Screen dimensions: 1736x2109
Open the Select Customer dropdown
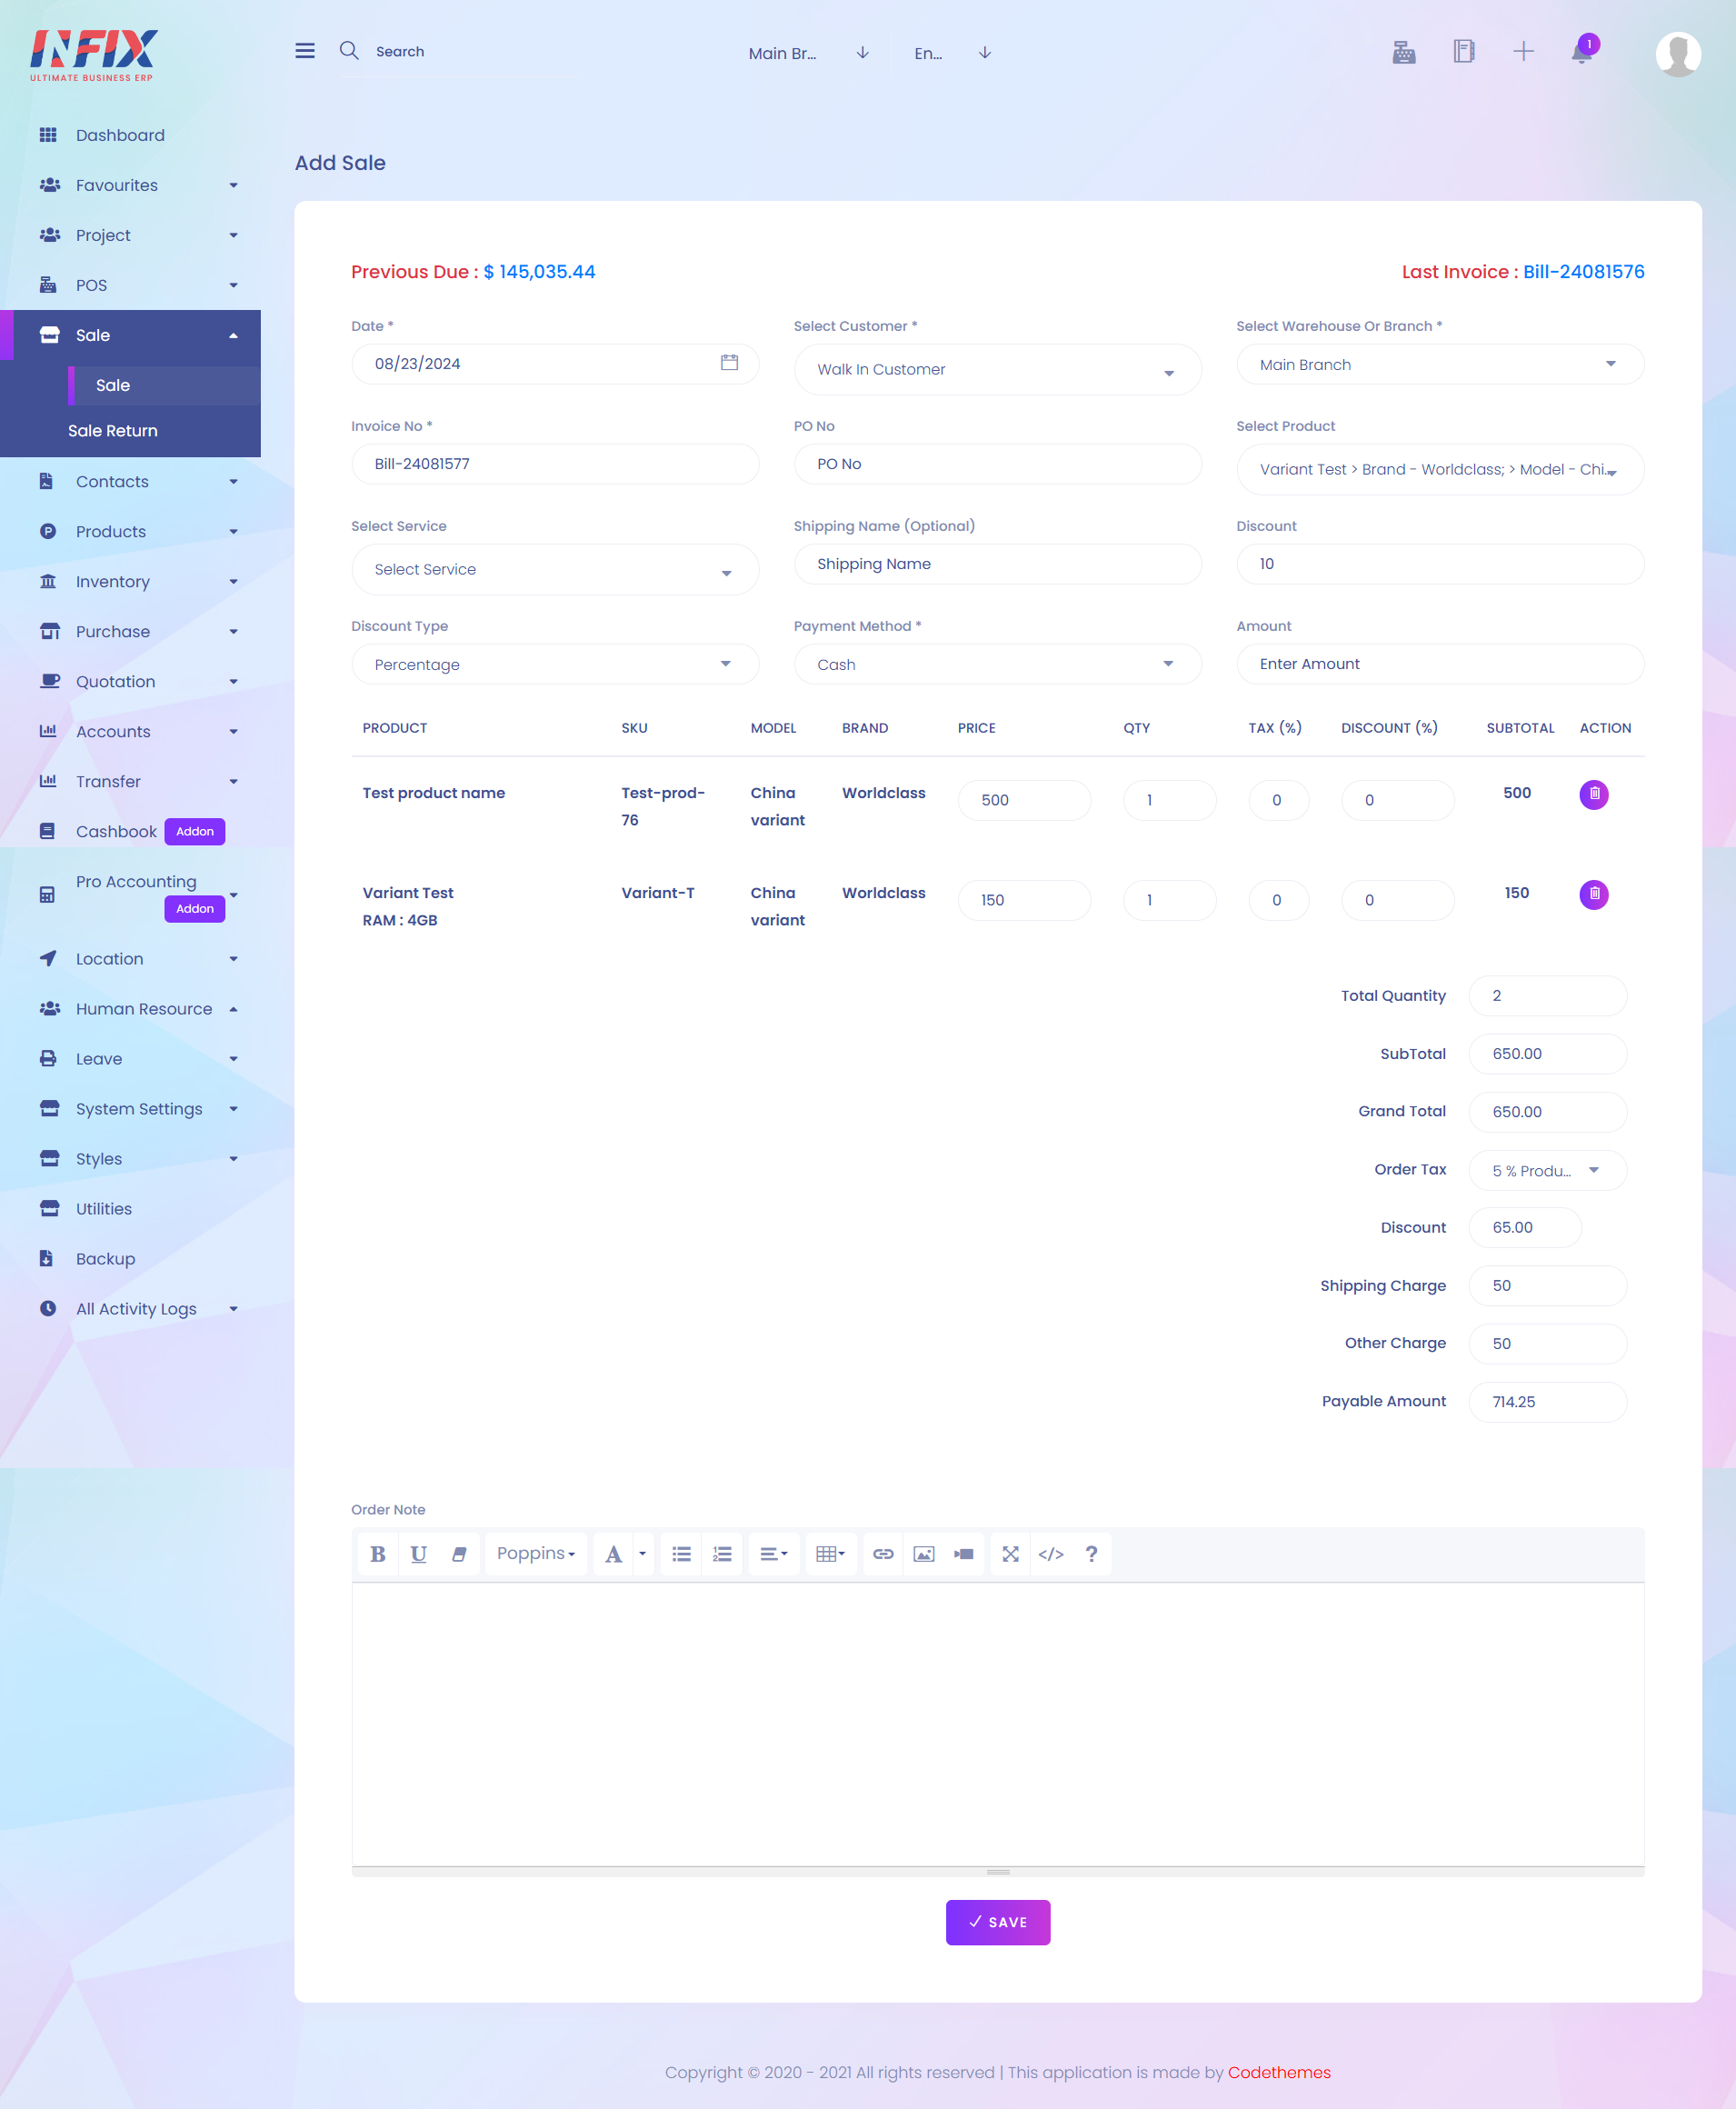point(997,369)
